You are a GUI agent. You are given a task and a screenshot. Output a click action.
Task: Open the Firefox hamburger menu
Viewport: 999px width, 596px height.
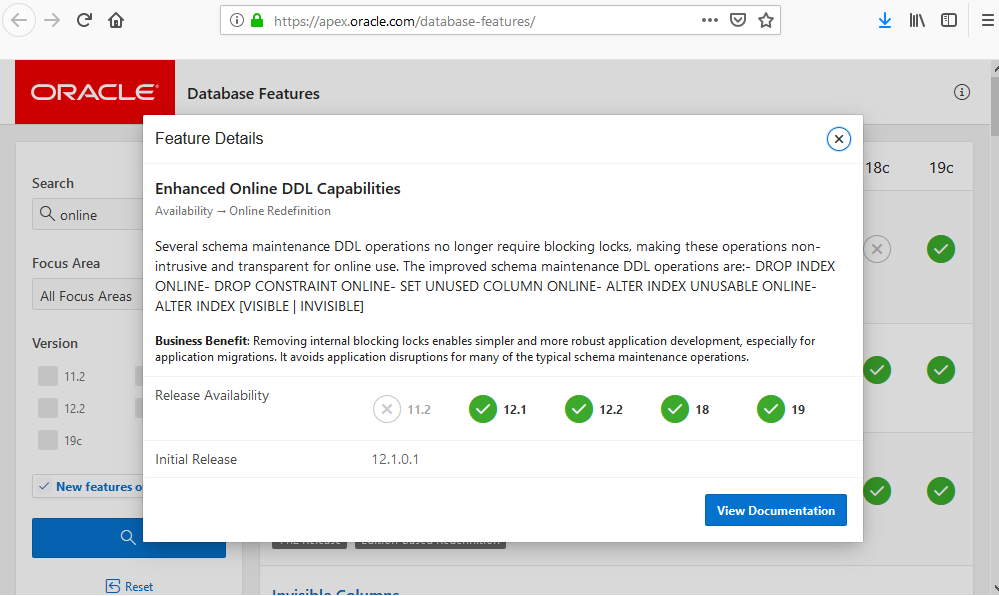(x=987, y=20)
